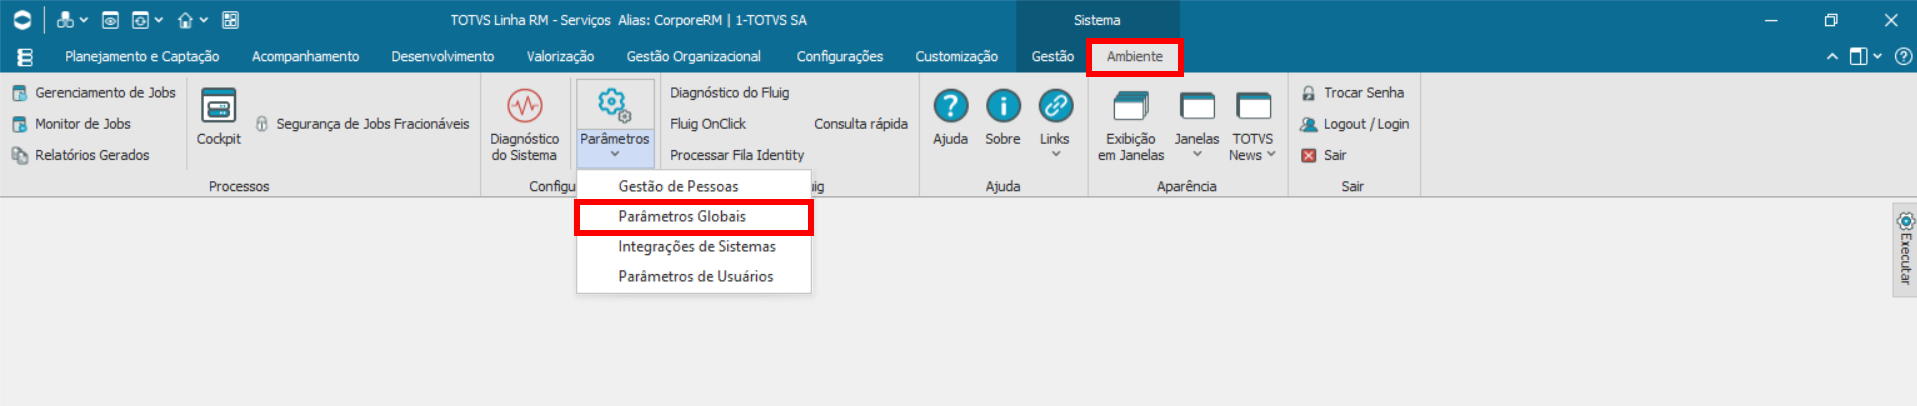Viewport: 1917px width, 406px height.
Task: Click Processar Fila Identity
Action: point(737,155)
